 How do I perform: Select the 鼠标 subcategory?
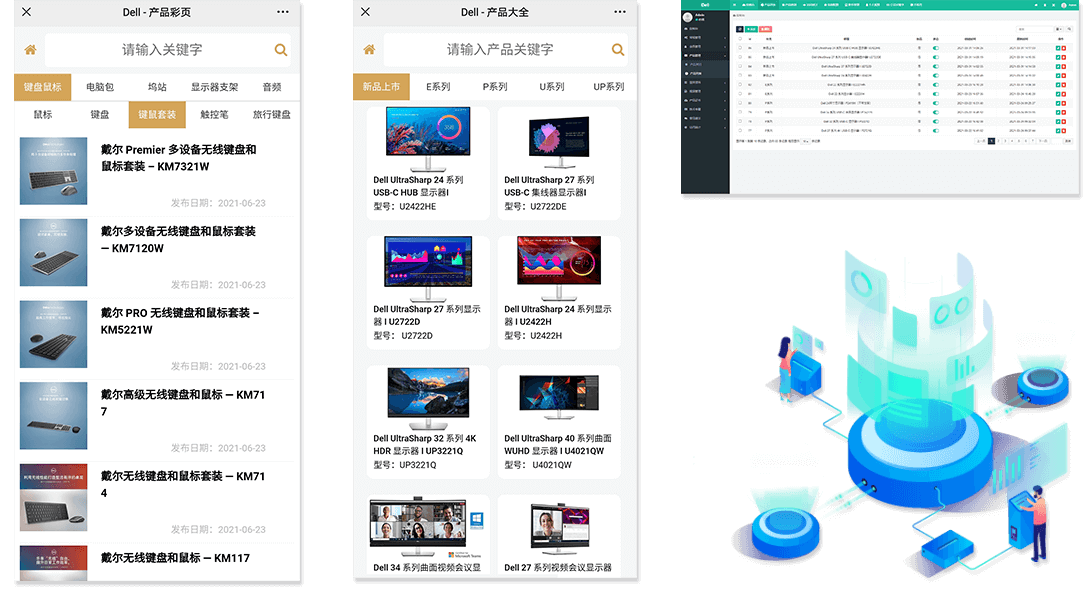[x=43, y=115]
